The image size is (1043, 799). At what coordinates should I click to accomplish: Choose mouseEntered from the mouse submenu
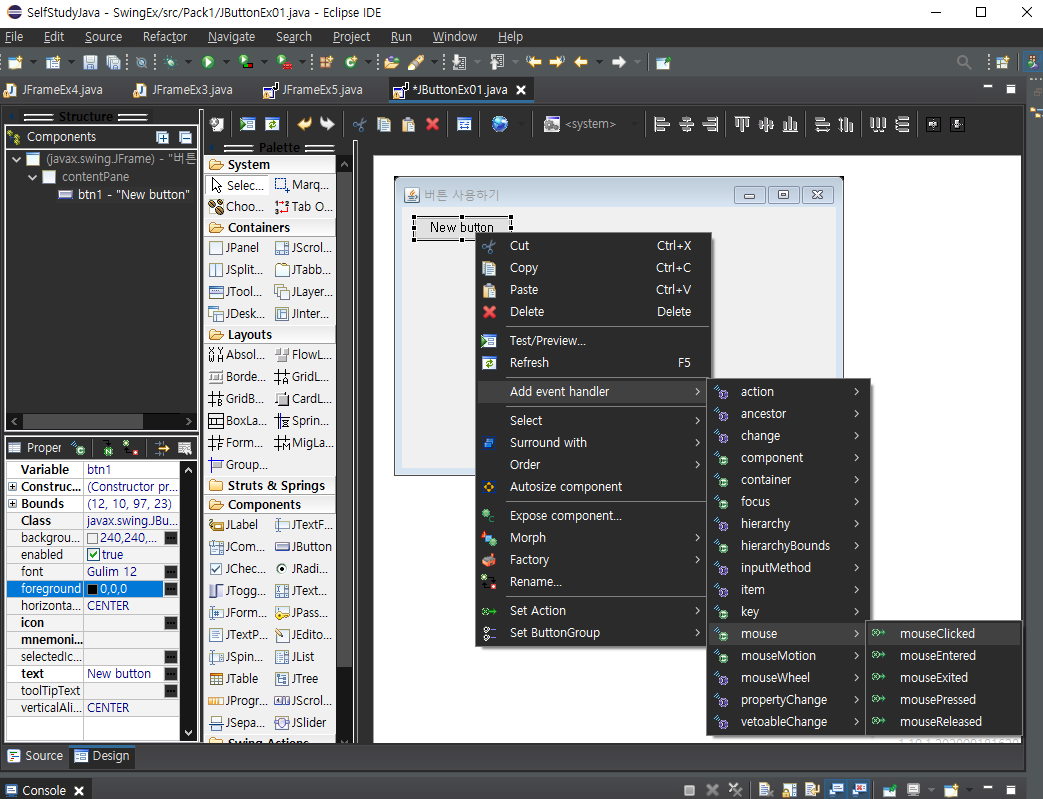click(943, 655)
